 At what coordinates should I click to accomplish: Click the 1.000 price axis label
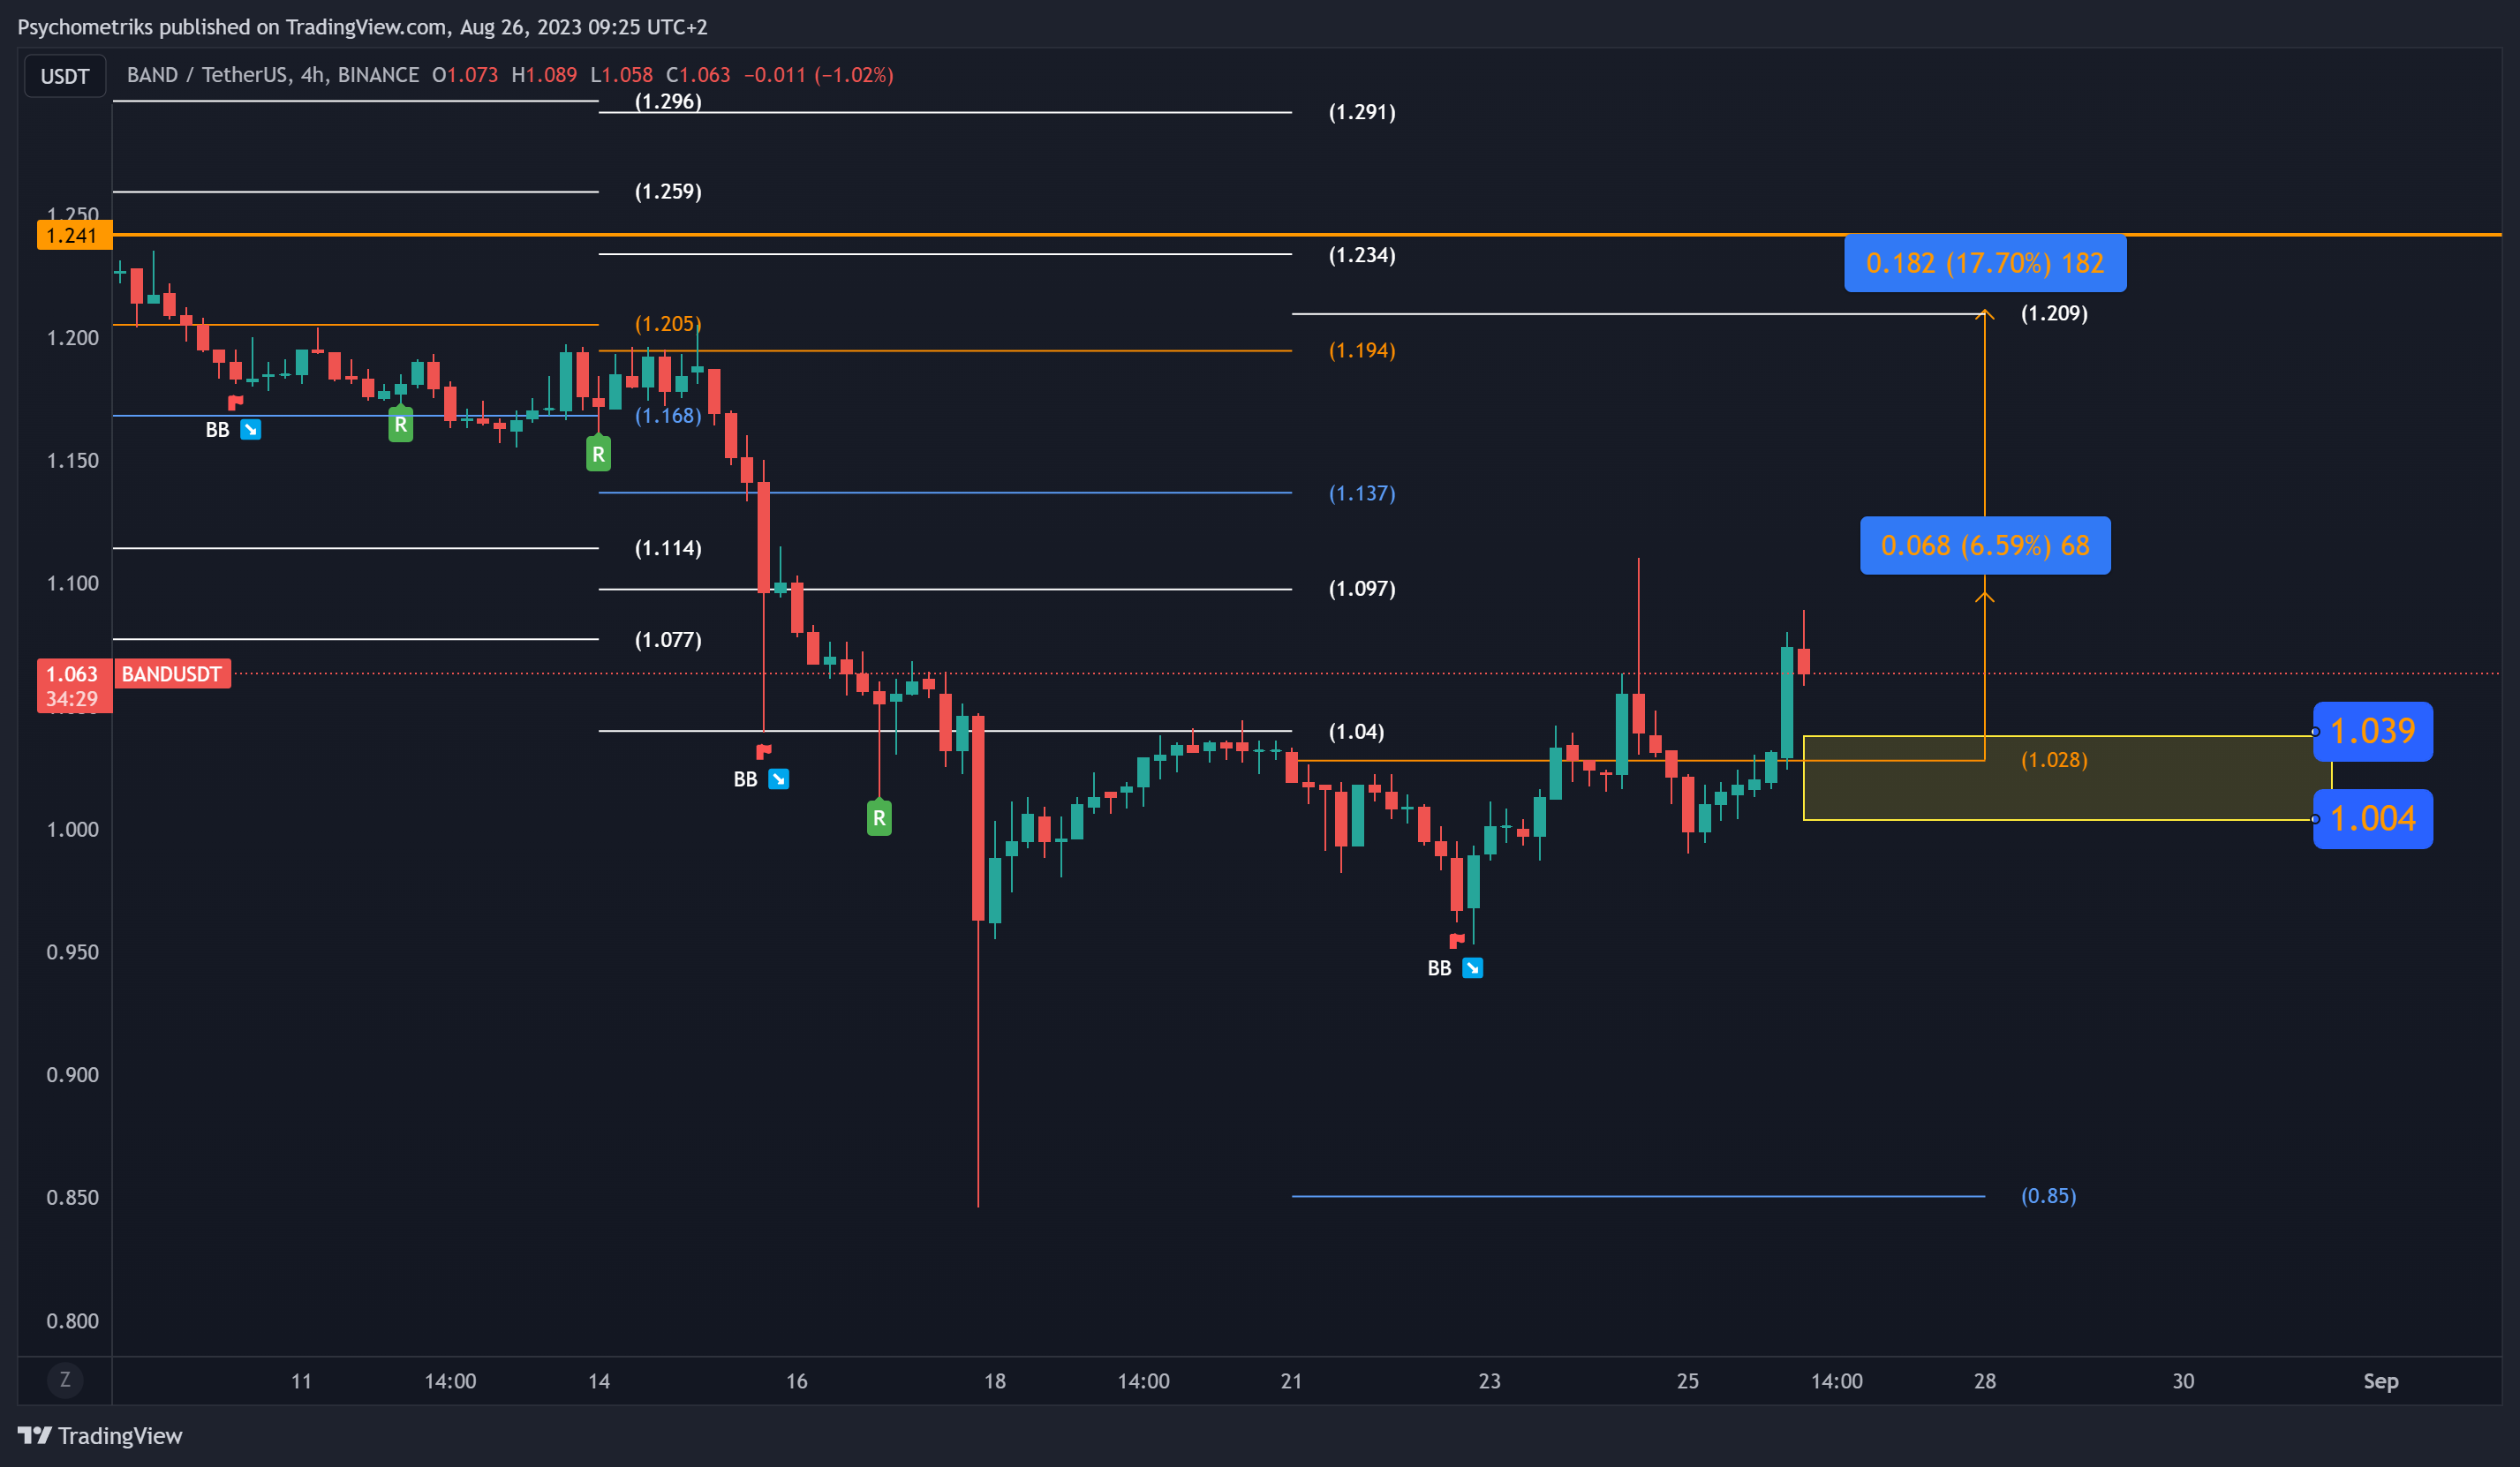[73, 829]
